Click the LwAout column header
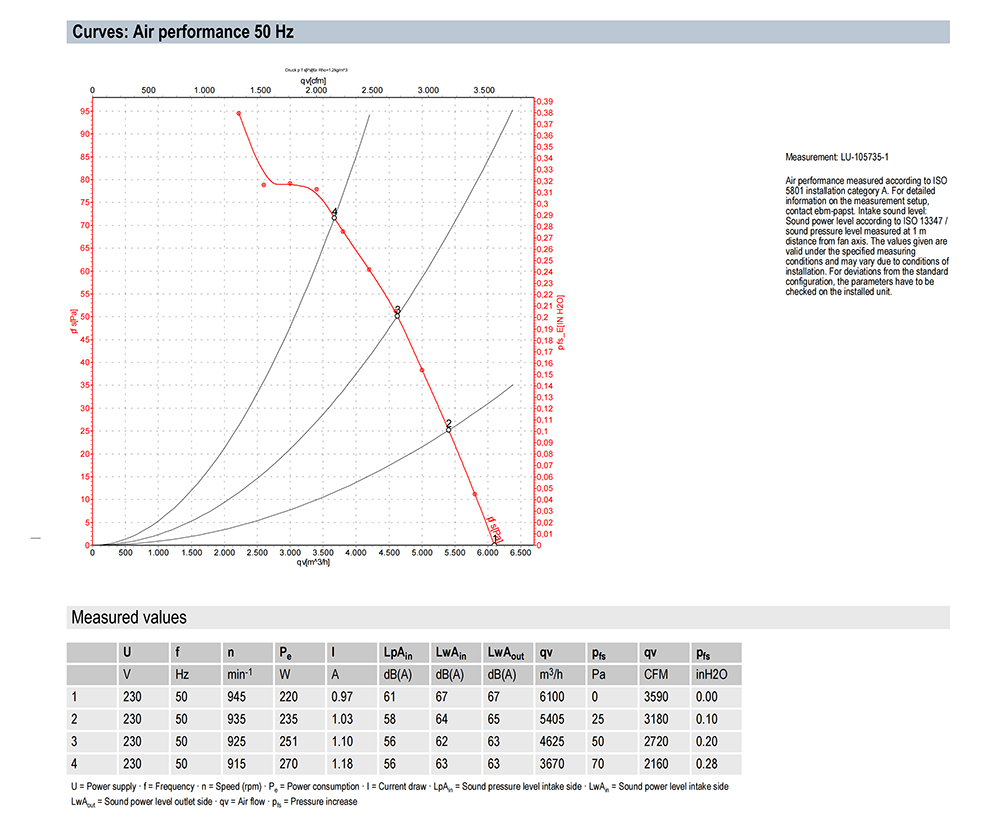1000x825 pixels. (x=505, y=652)
